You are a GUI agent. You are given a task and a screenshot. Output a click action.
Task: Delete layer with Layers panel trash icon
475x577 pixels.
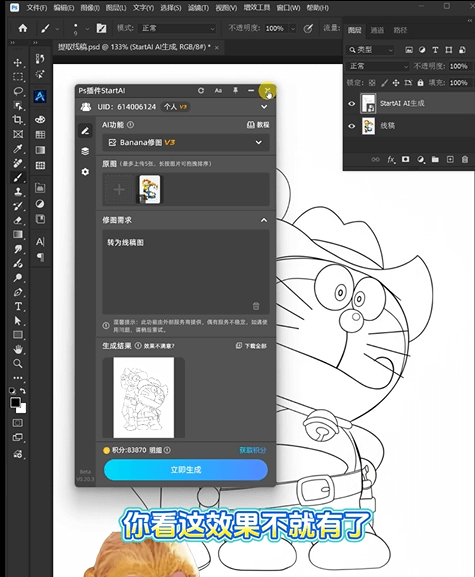pyautogui.click(x=465, y=159)
